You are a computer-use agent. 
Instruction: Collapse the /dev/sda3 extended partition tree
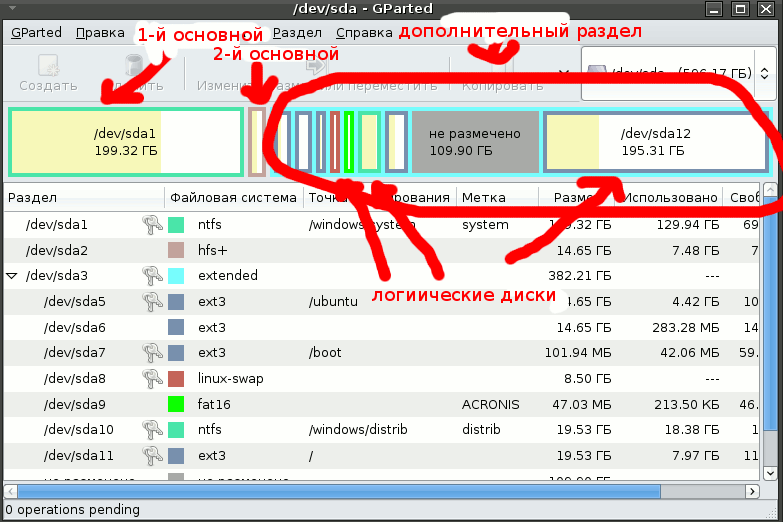coord(12,275)
